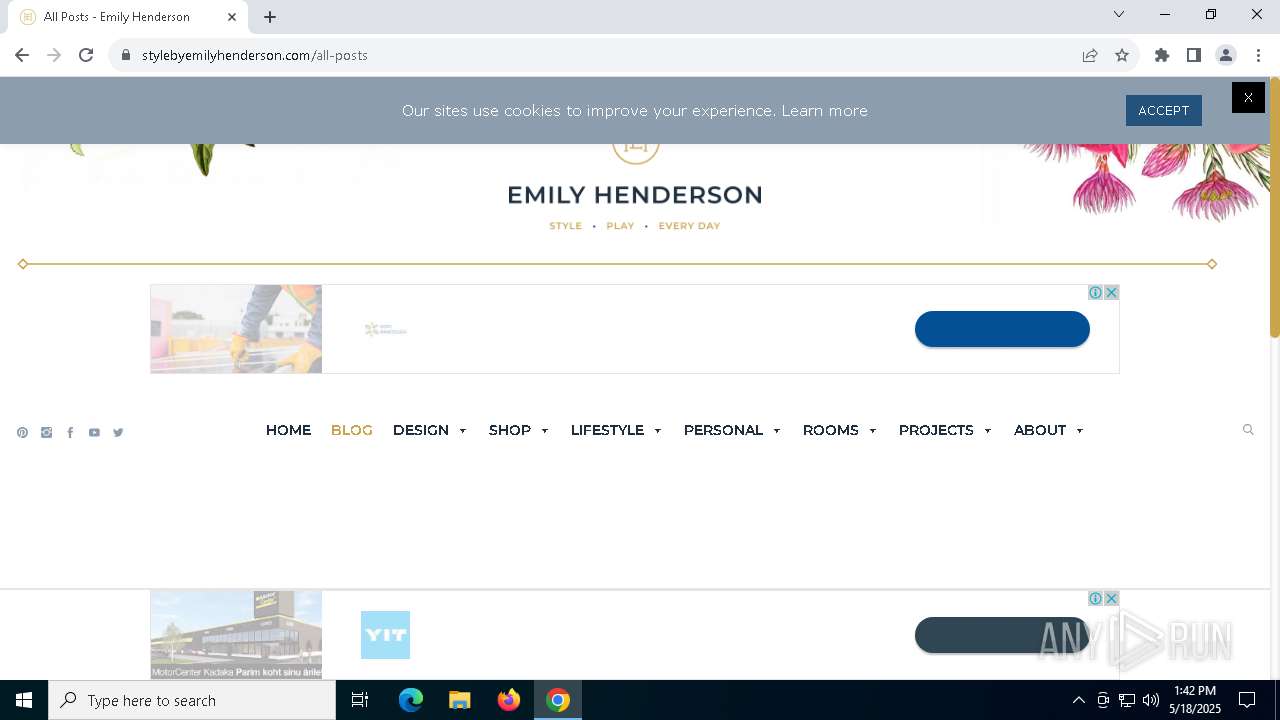Open the LIFESTYLE menu item
Screen dimensions: 1280x720
[607, 430]
